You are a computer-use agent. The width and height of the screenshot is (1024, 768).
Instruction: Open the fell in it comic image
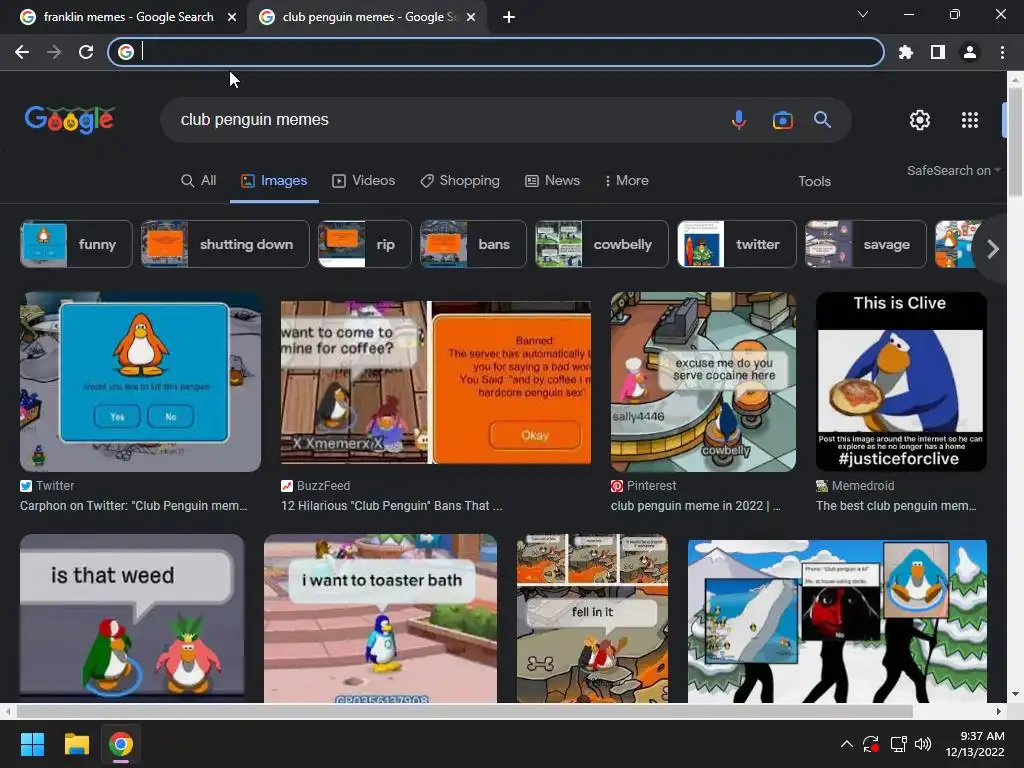click(592, 618)
